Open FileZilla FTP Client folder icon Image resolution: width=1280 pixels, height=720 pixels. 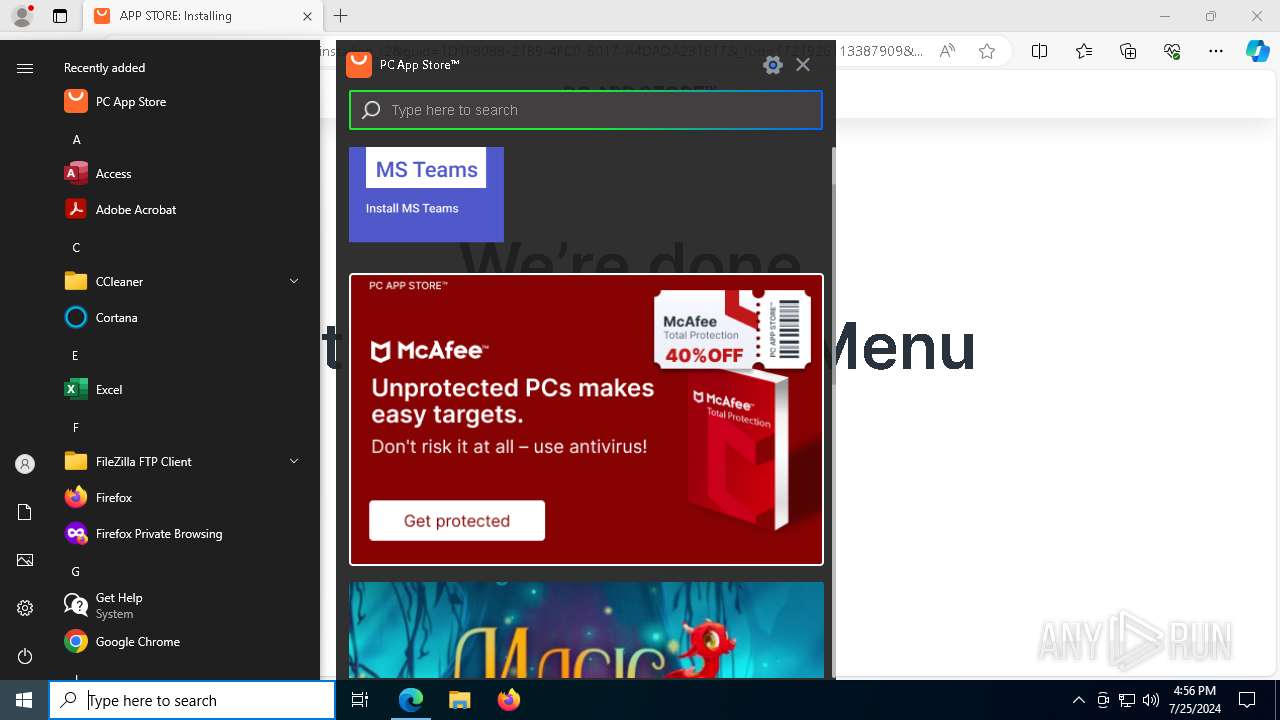click(x=76, y=461)
